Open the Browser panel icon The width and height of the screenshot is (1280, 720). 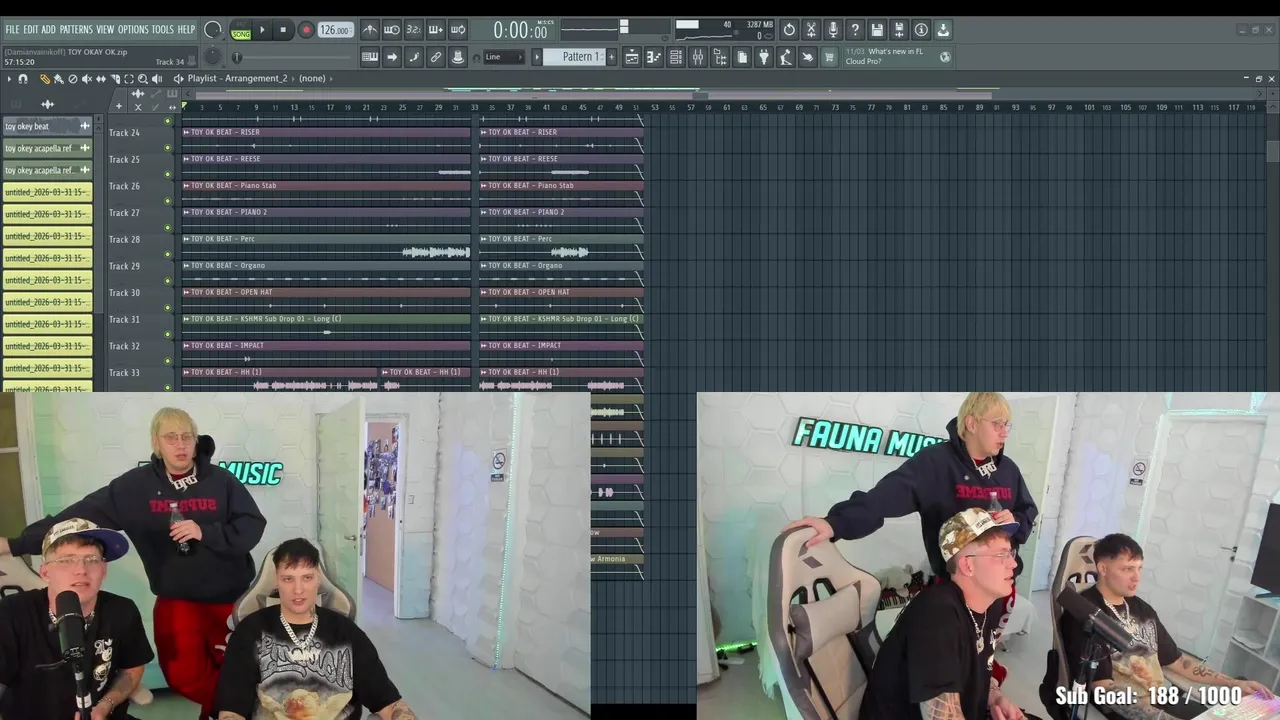click(x=720, y=57)
